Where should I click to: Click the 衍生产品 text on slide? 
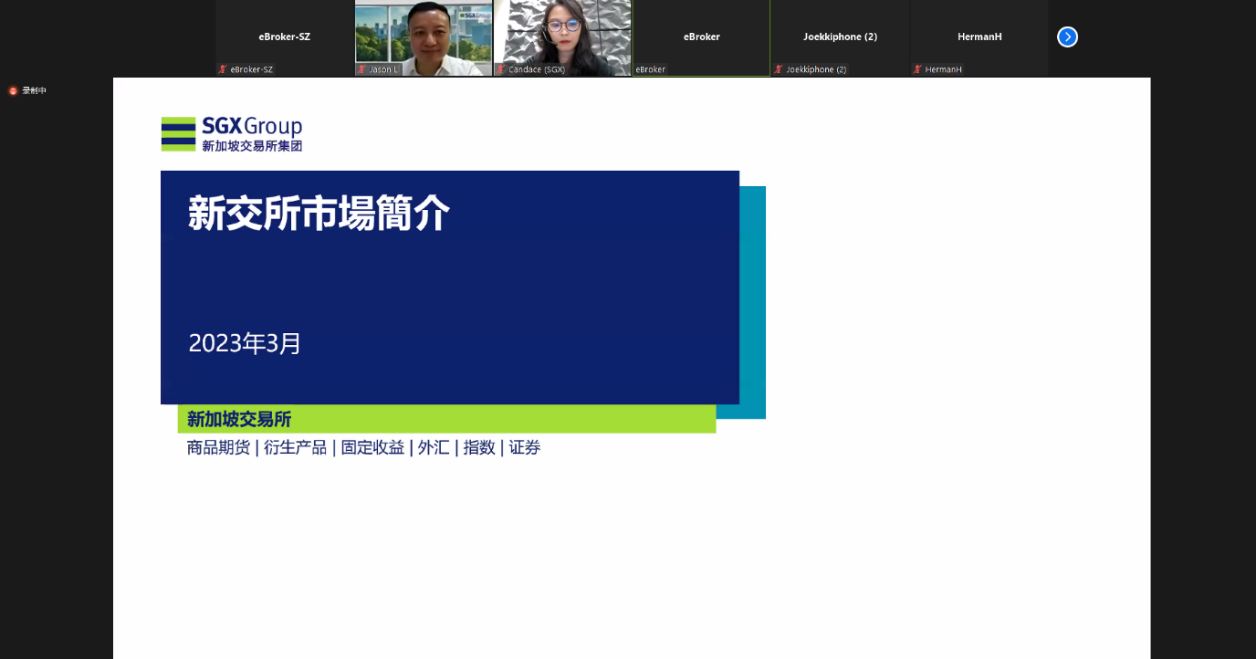295,448
